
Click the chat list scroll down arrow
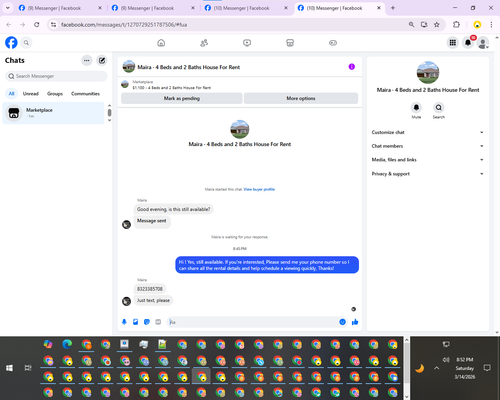[109, 120]
